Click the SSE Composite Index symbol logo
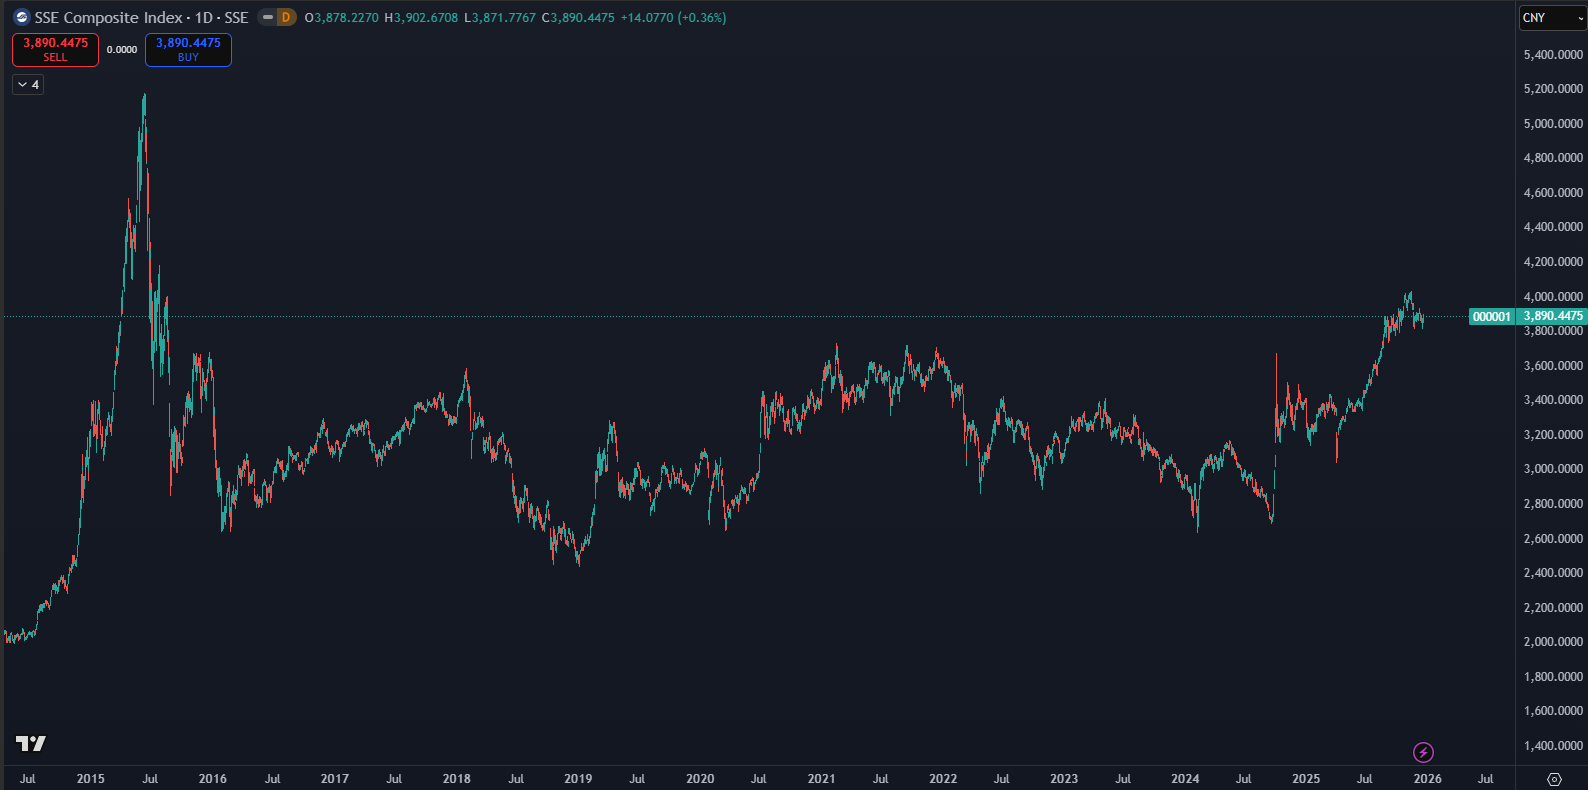The height and width of the screenshot is (790, 1588). coord(22,17)
